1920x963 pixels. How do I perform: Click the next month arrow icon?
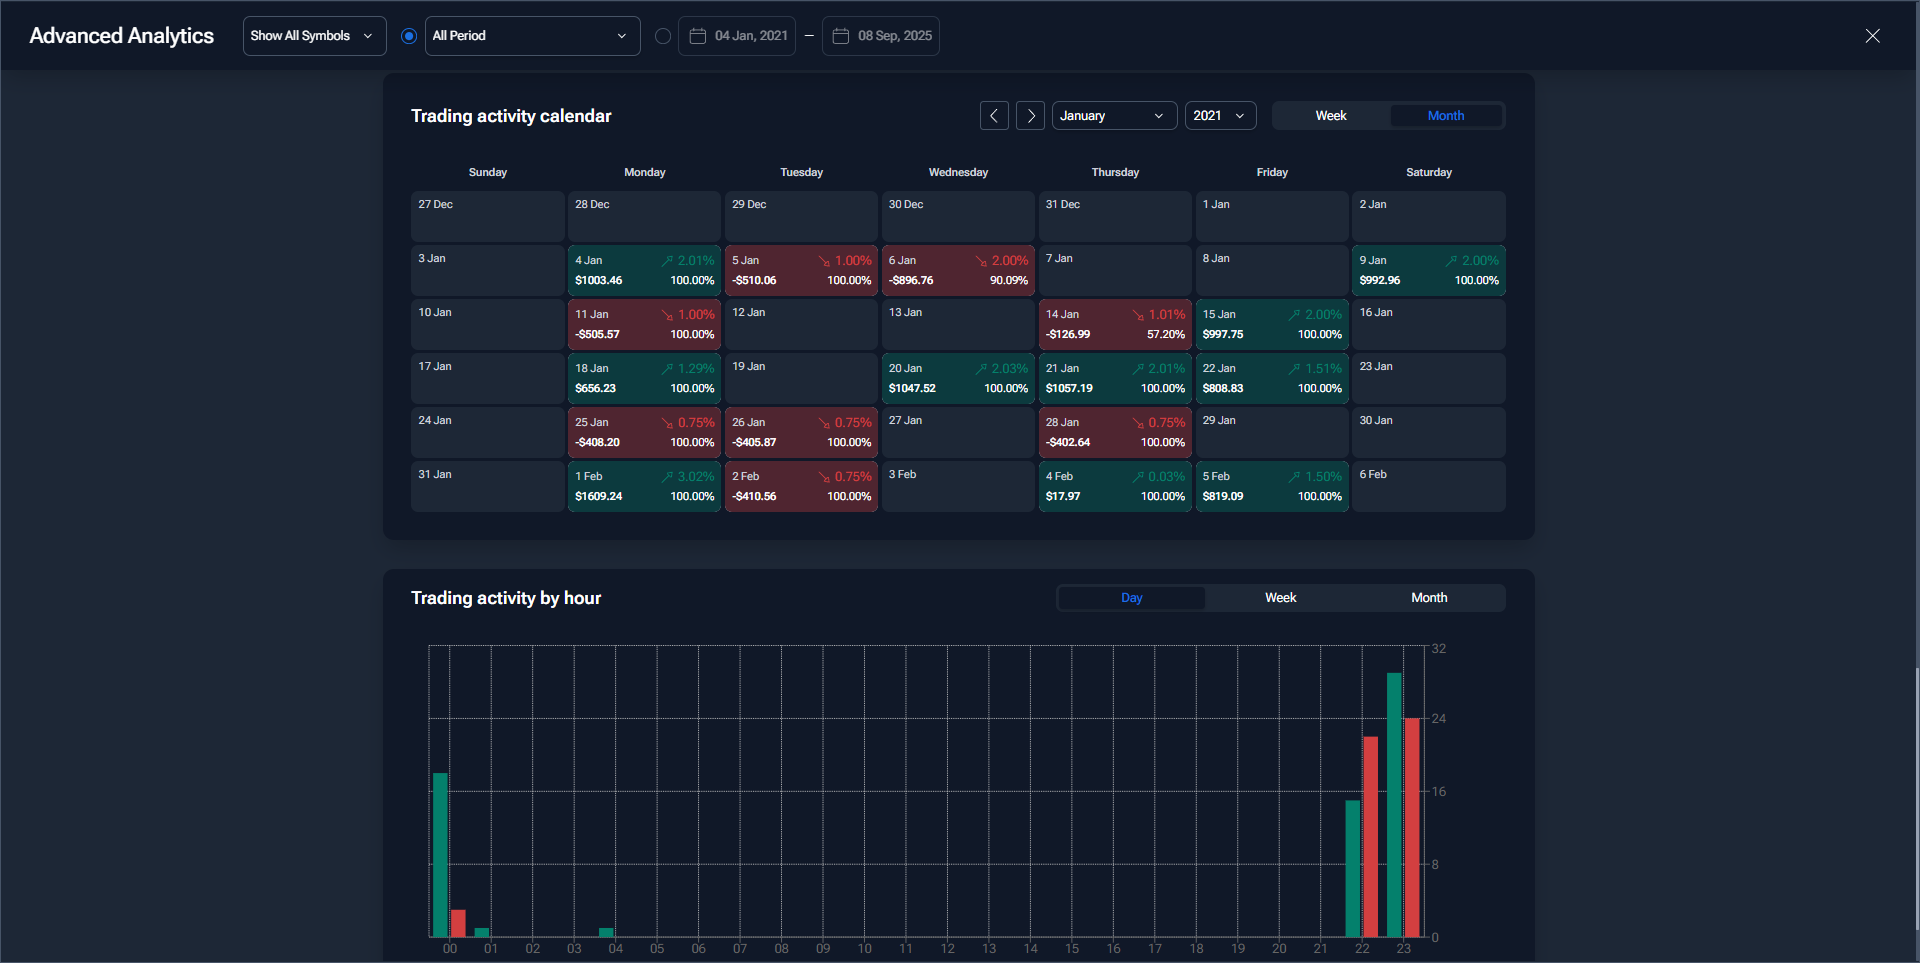pos(1030,116)
